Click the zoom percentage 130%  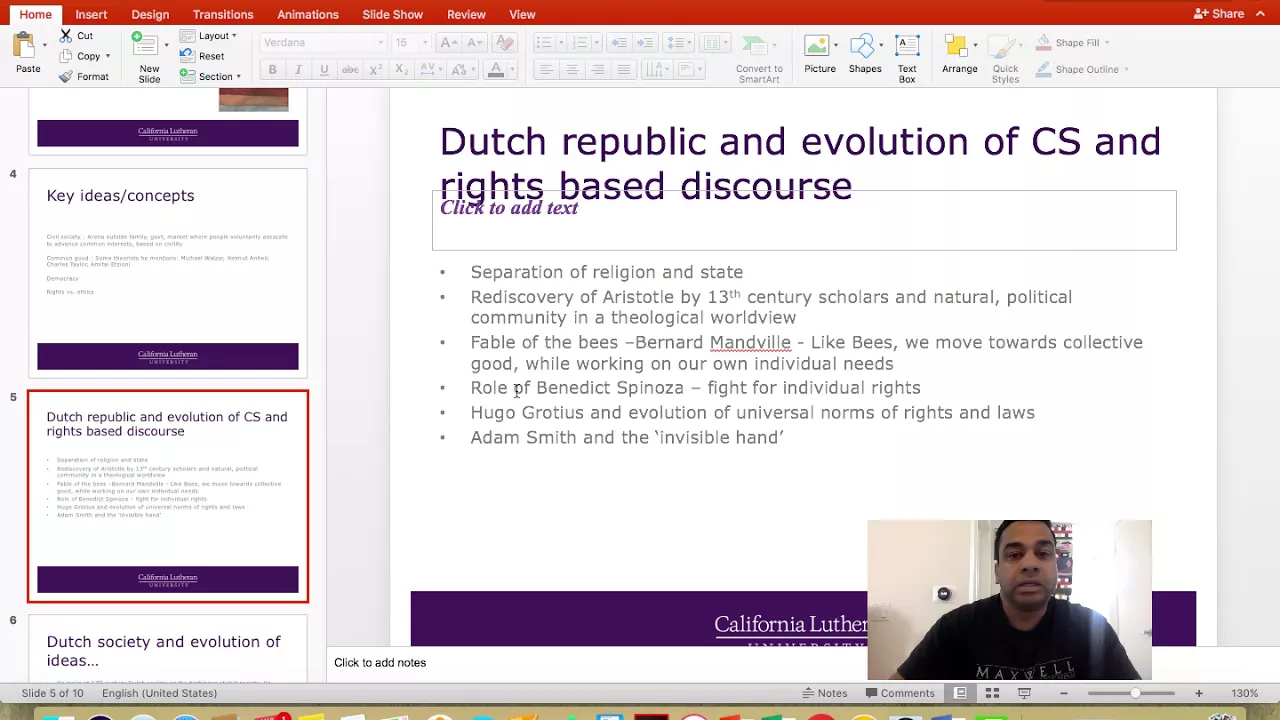coord(1244,693)
